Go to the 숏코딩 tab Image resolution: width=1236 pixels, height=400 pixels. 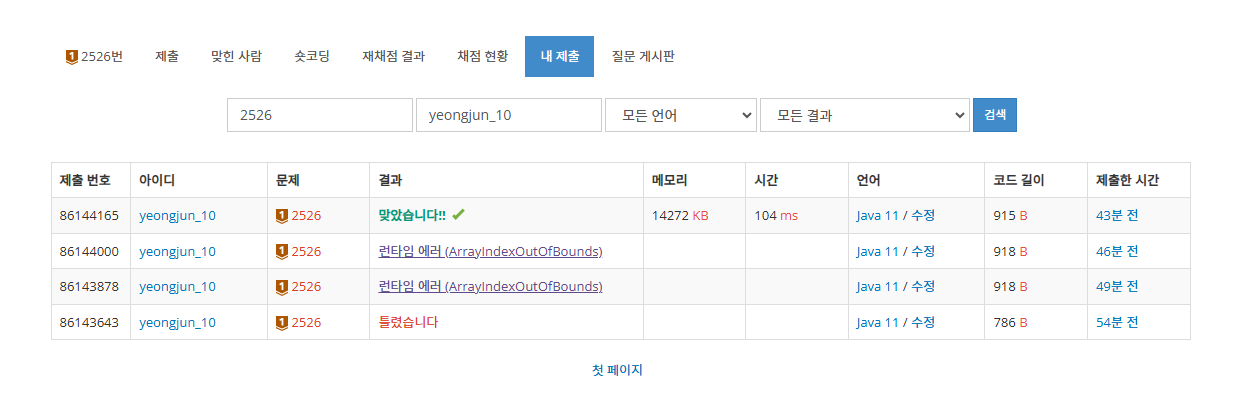312,57
